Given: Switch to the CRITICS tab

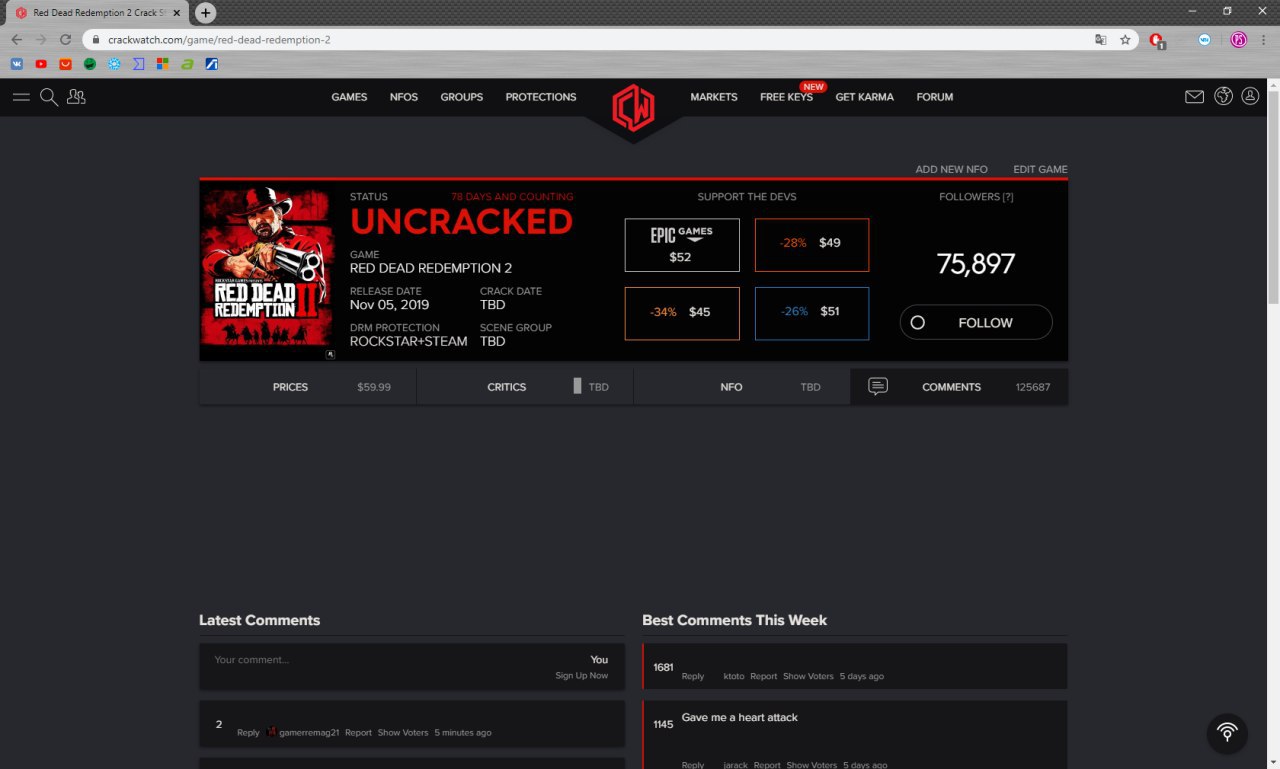Looking at the screenshot, I should 525,387.
